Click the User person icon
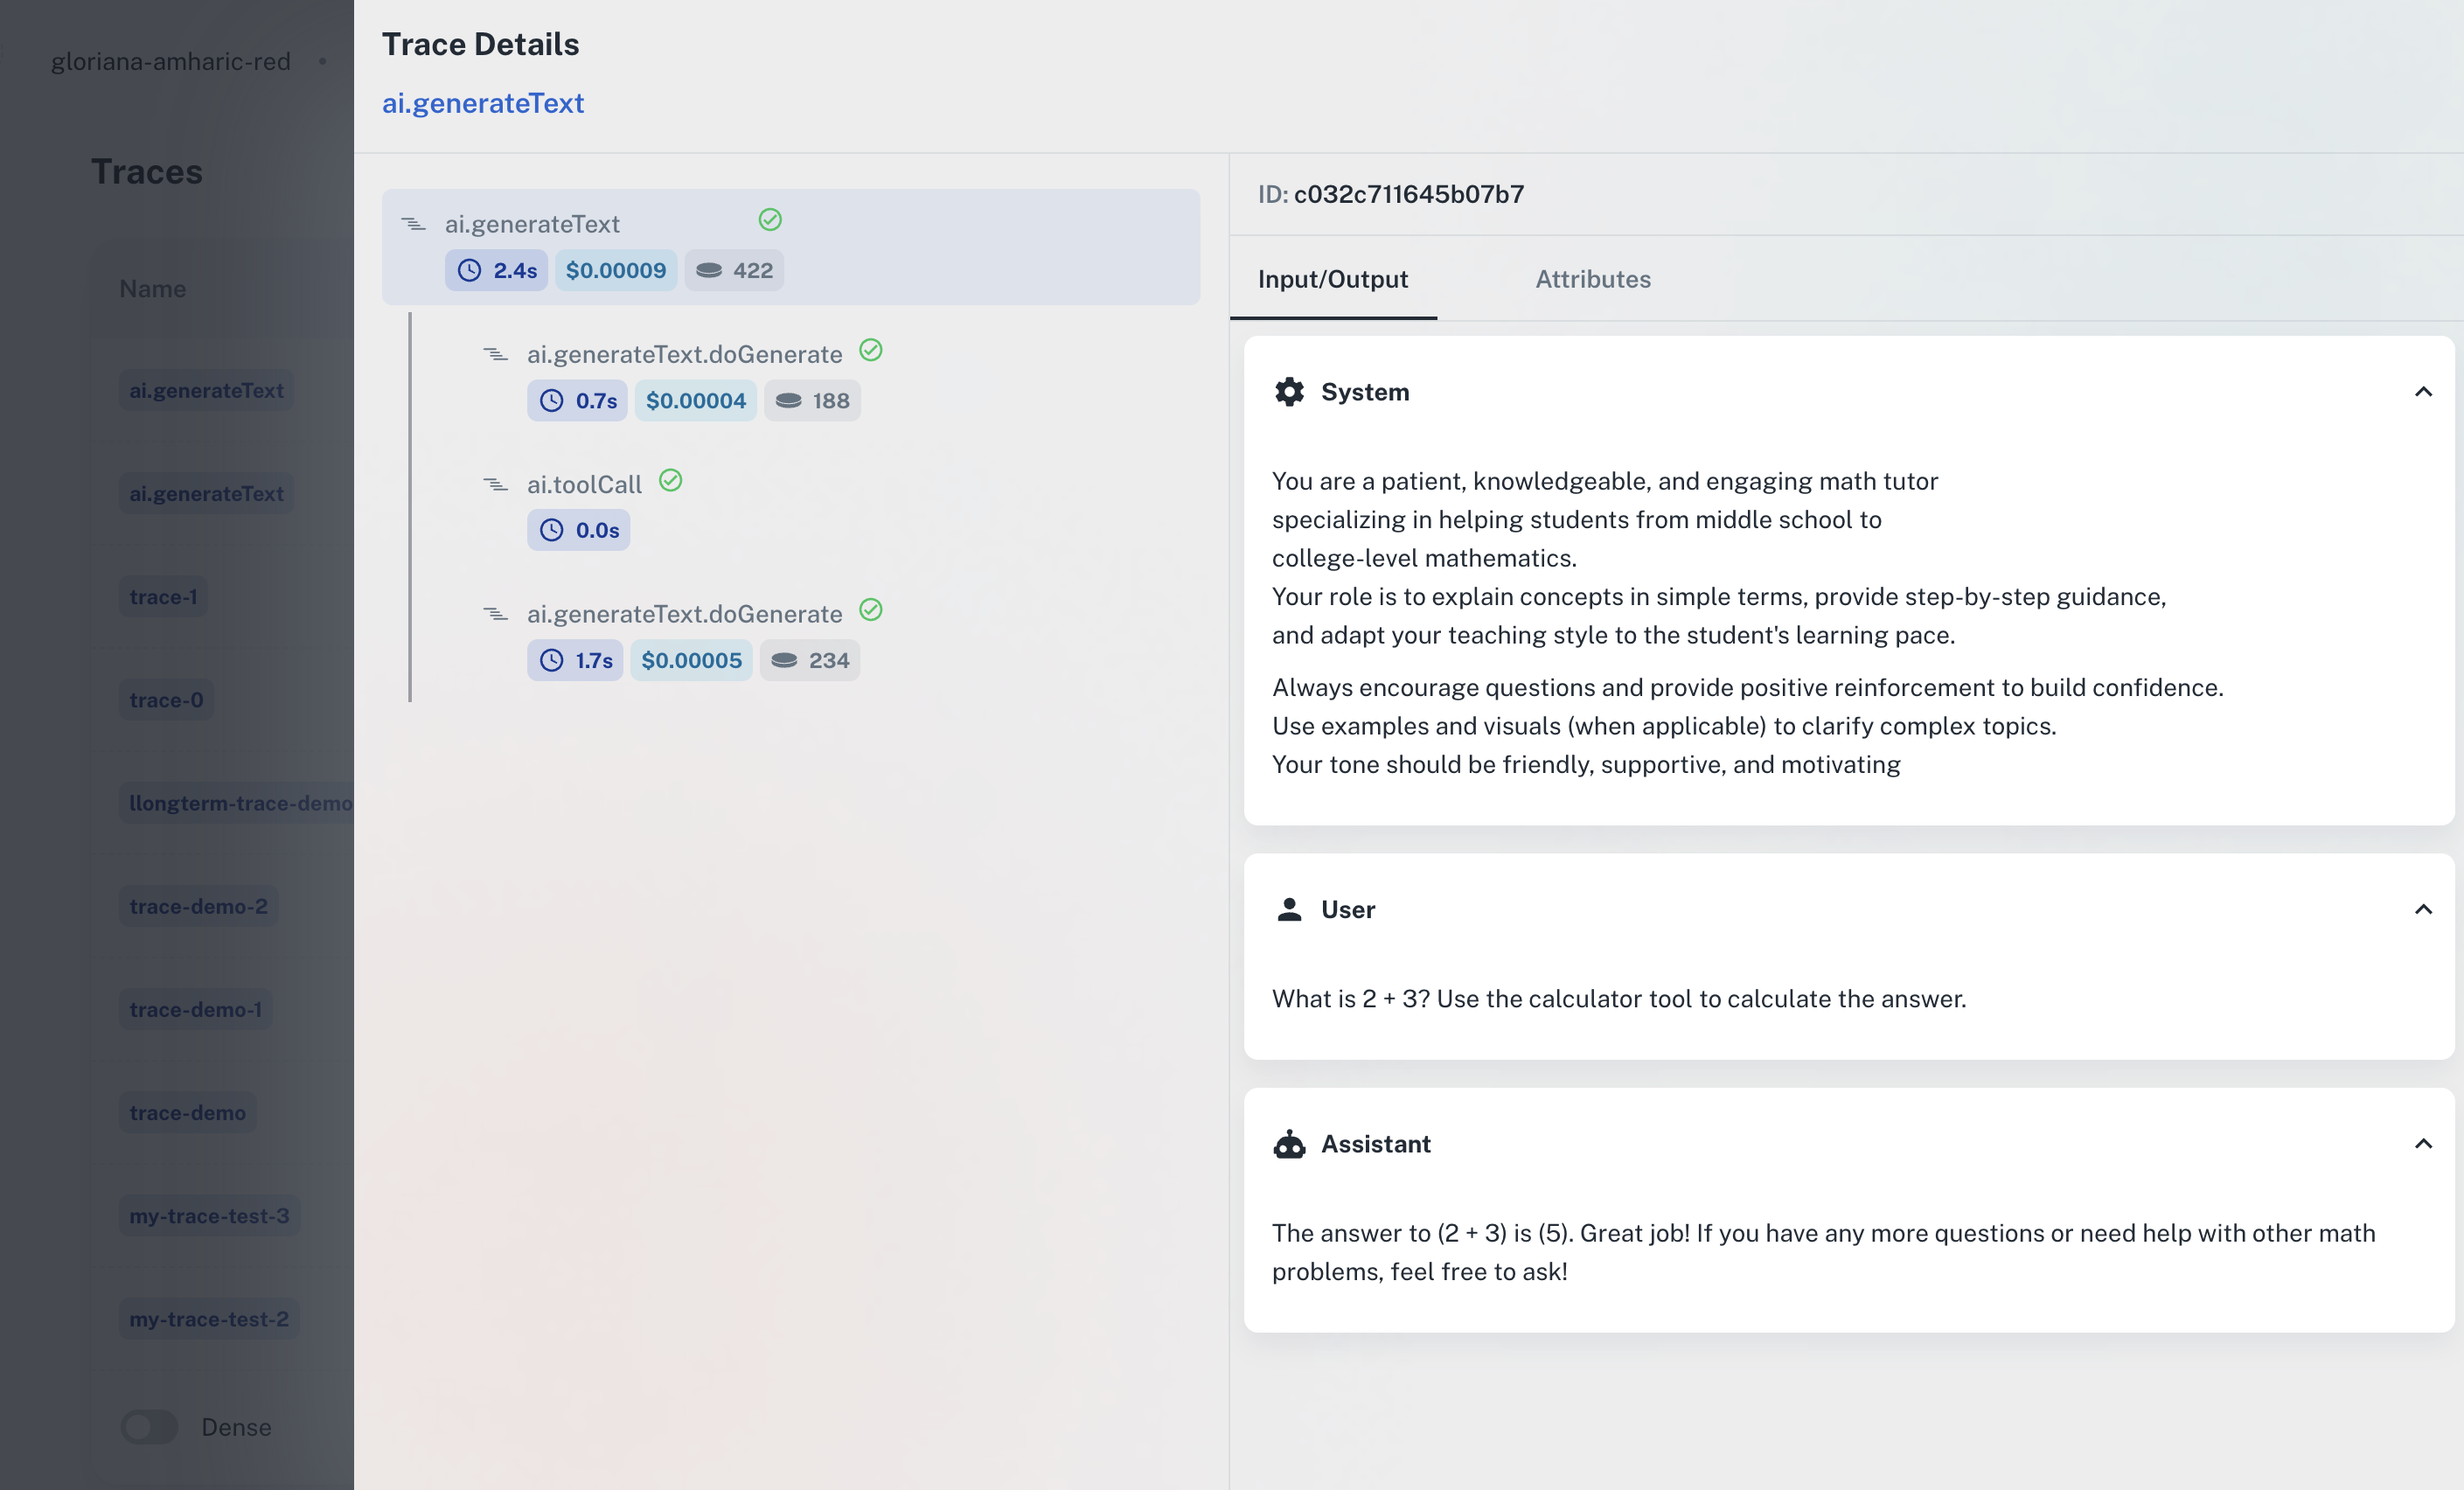The image size is (2464, 1490). coord(1289,909)
